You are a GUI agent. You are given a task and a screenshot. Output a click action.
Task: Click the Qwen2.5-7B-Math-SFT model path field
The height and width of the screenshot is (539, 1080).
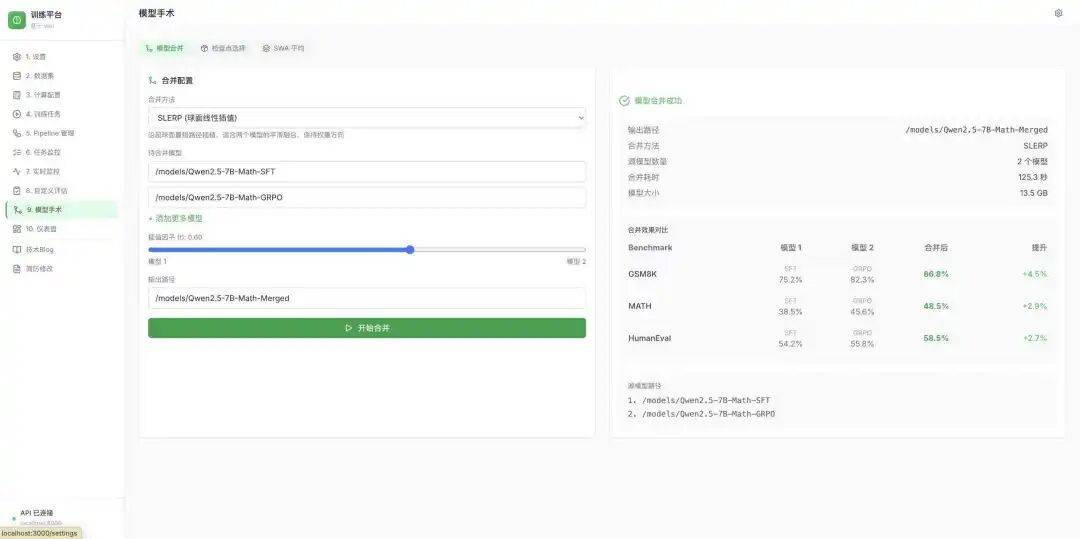coord(366,172)
